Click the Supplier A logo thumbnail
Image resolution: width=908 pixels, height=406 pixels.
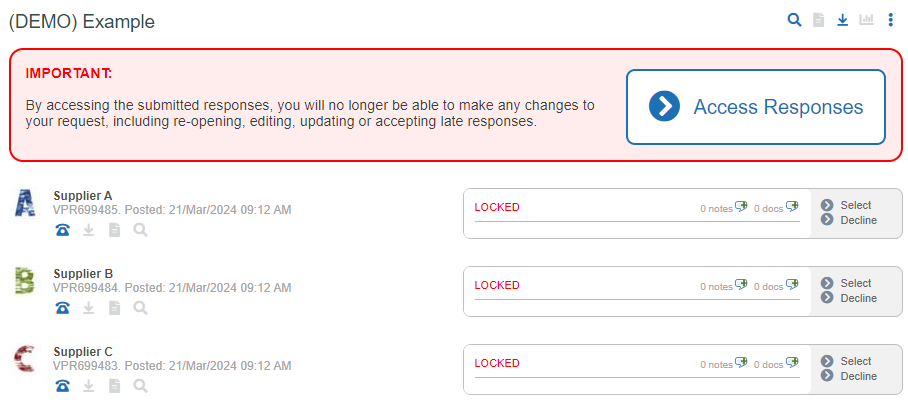click(24, 203)
